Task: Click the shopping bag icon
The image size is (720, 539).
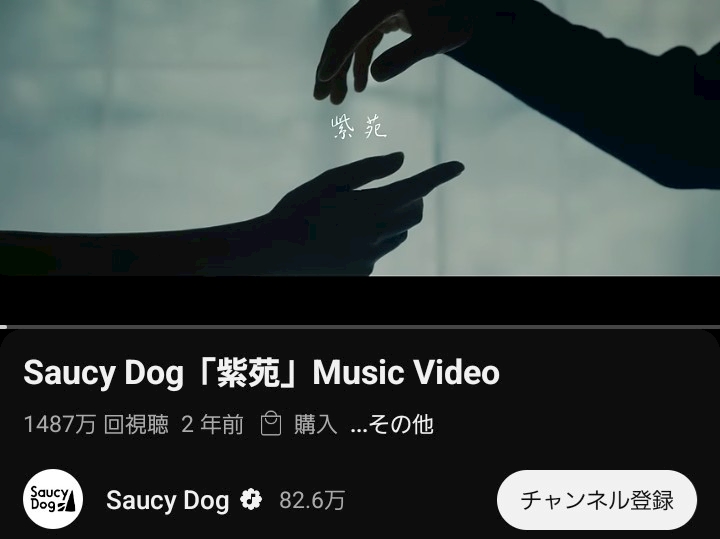Action: [x=271, y=423]
